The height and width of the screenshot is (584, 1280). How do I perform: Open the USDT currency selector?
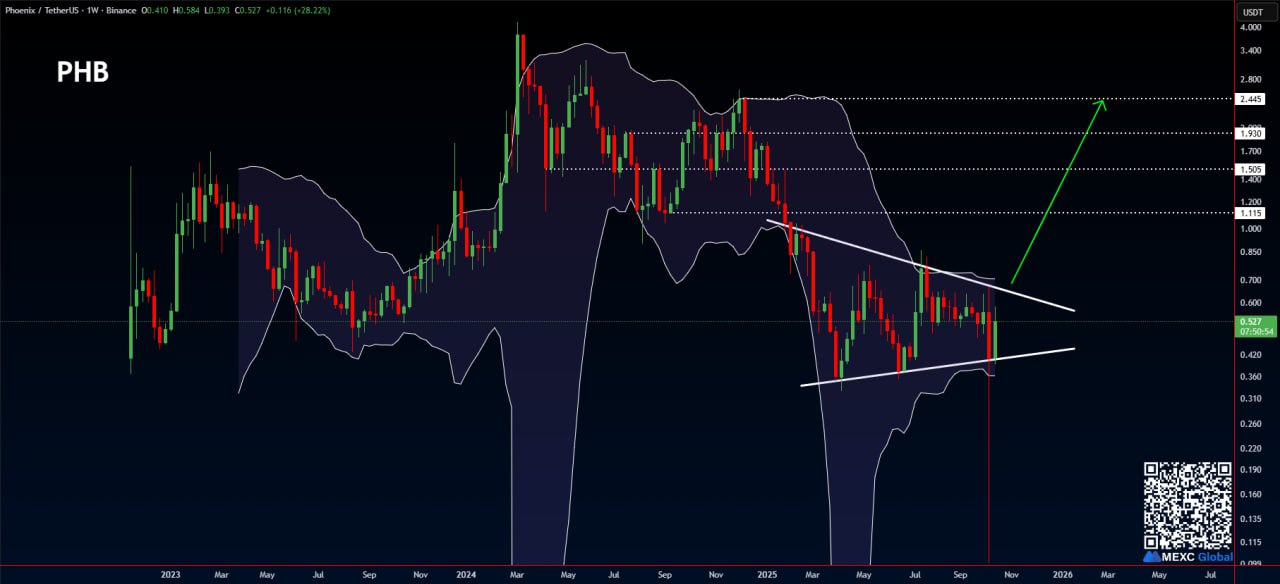(1252, 12)
